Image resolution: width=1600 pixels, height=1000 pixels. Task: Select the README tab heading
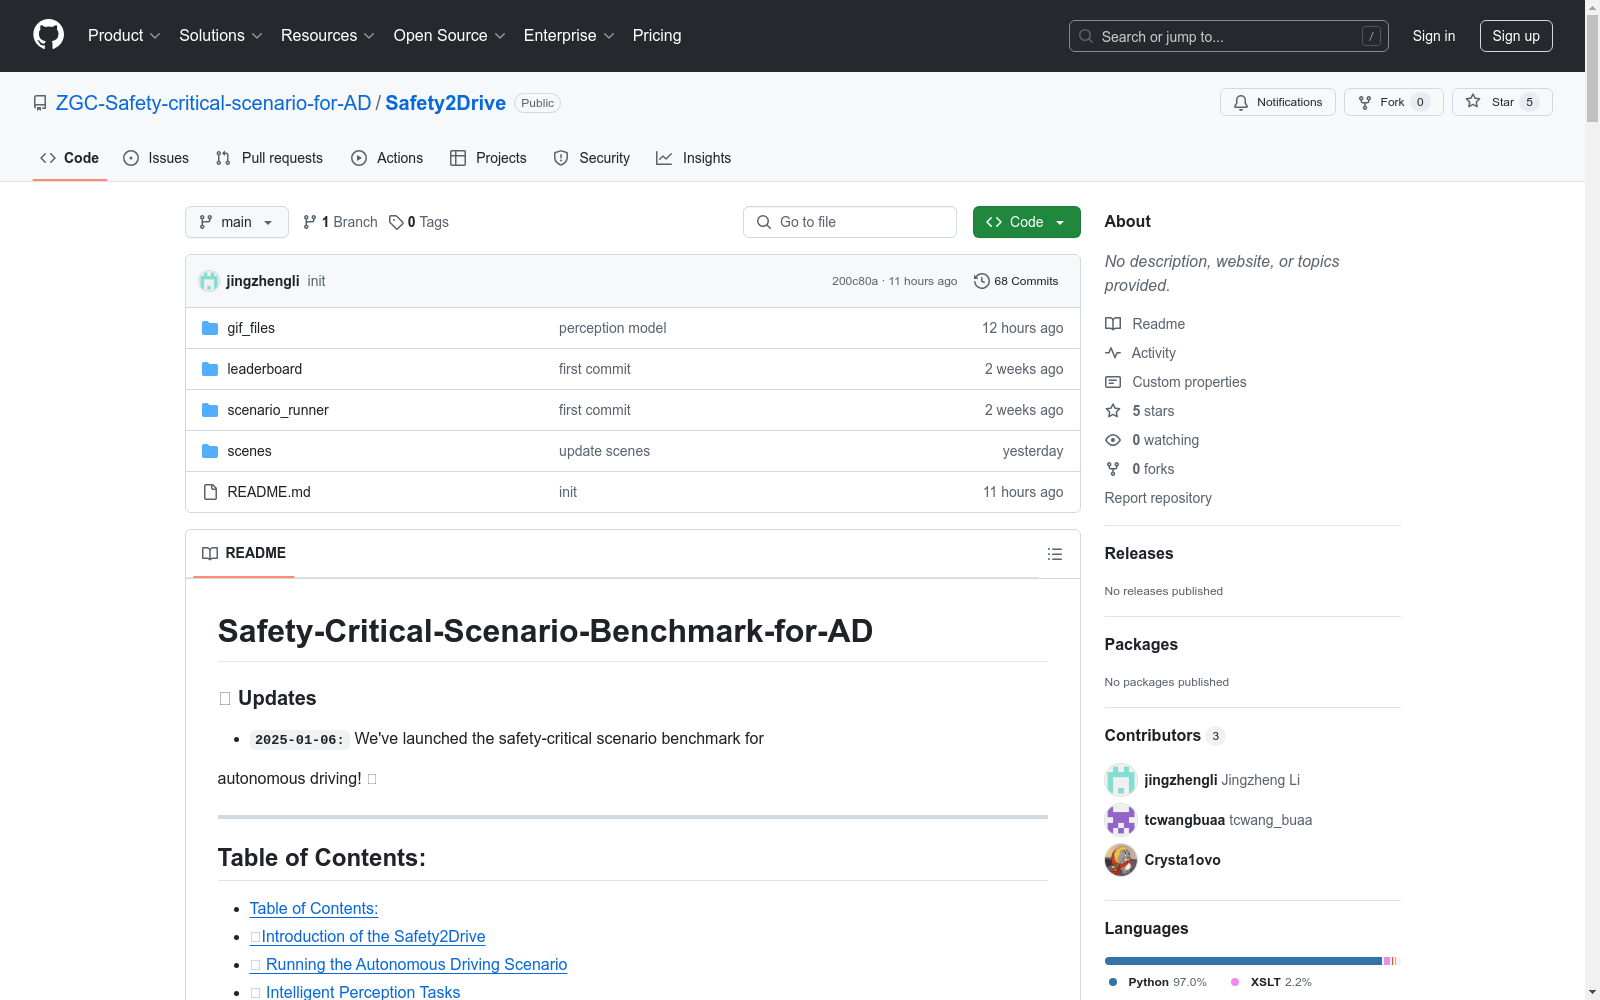(x=244, y=553)
